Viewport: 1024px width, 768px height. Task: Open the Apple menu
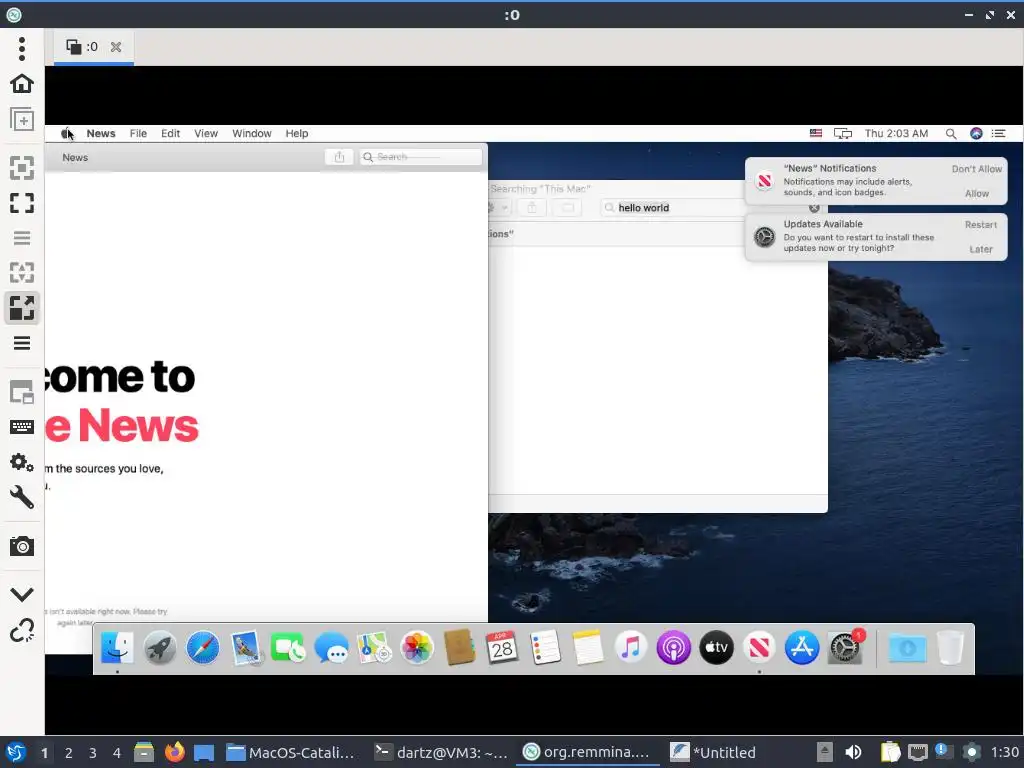(x=66, y=133)
